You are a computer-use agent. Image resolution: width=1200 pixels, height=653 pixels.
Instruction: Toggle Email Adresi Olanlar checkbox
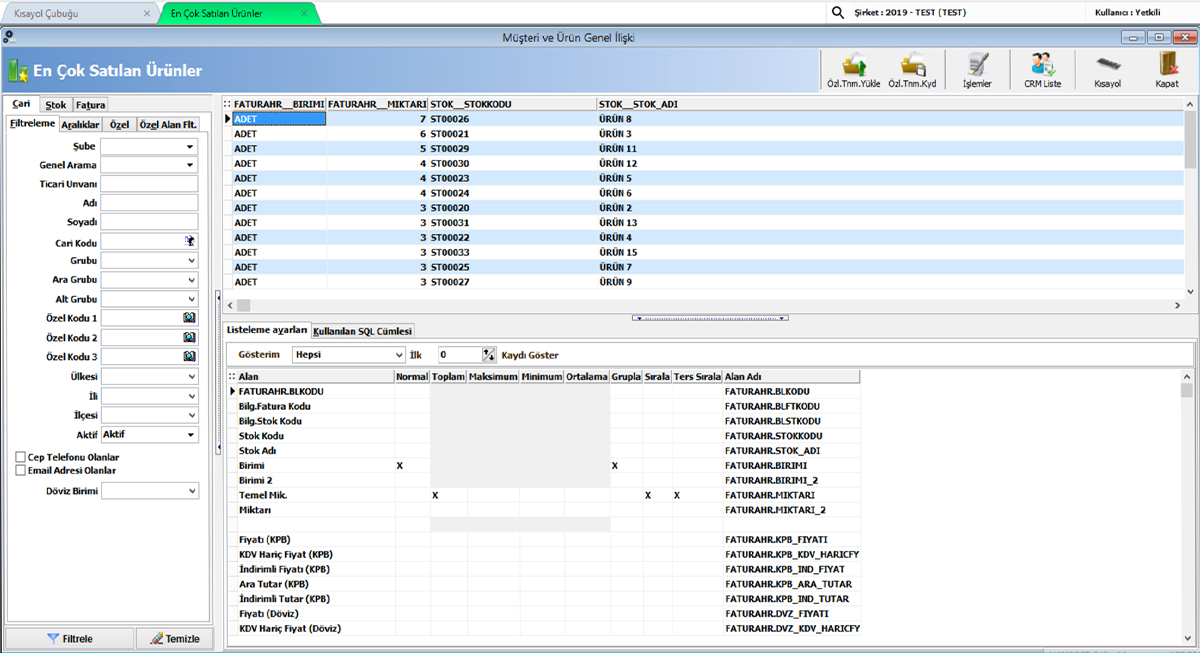(x=20, y=470)
